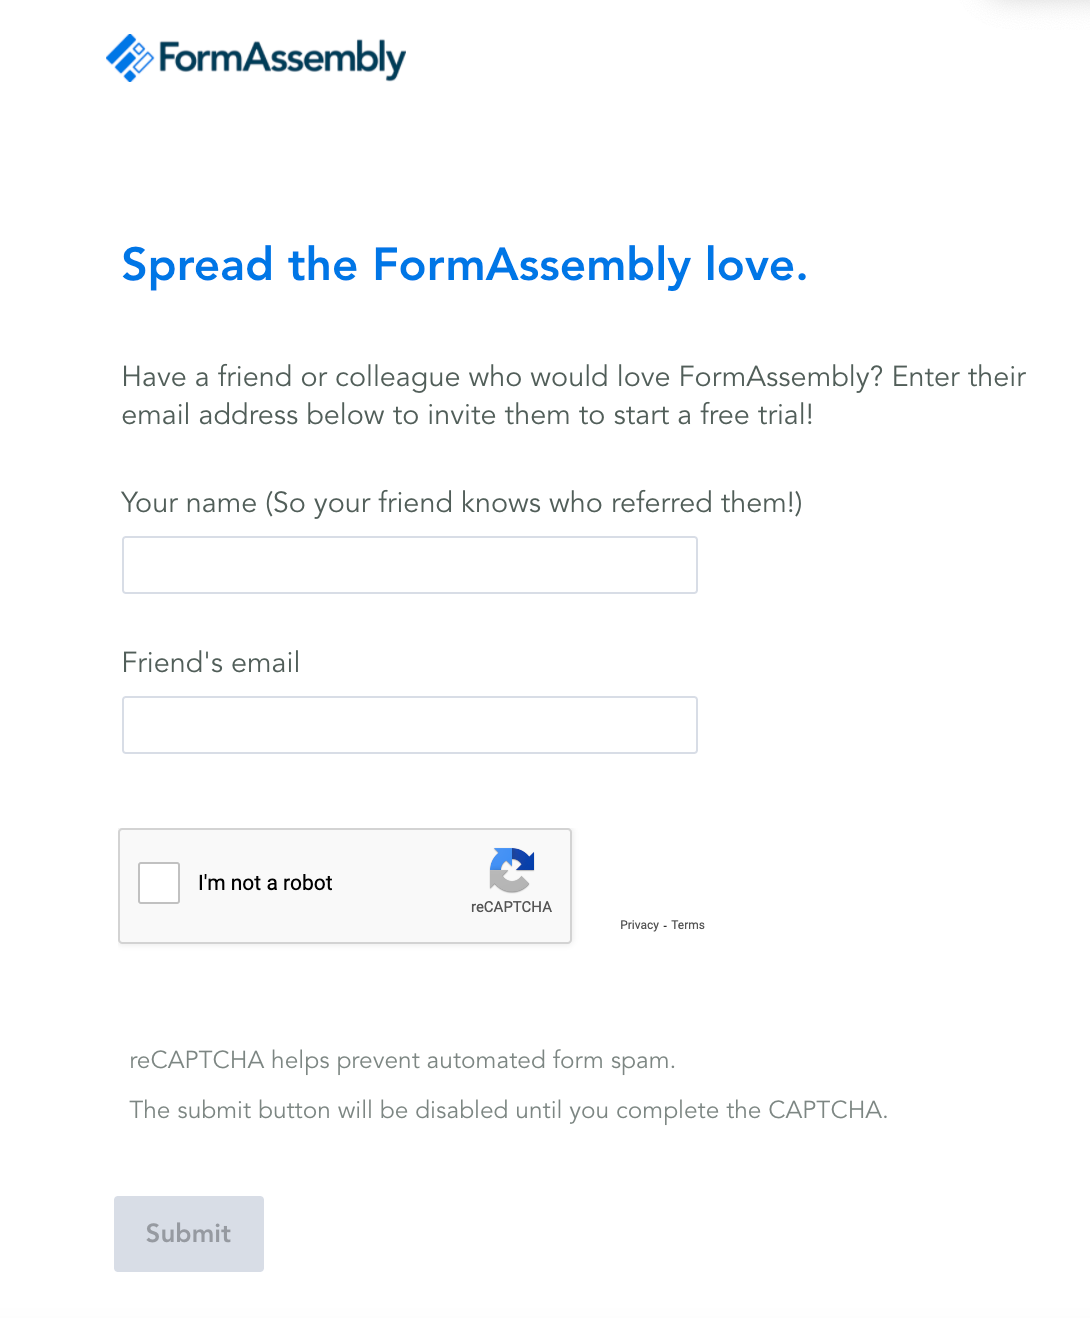Viewport: 1090px width, 1318px height.
Task: Click the "reCAPTCHA helps prevent automated form spam" note
Action: pyautogui.click(x=402, y=1060)
